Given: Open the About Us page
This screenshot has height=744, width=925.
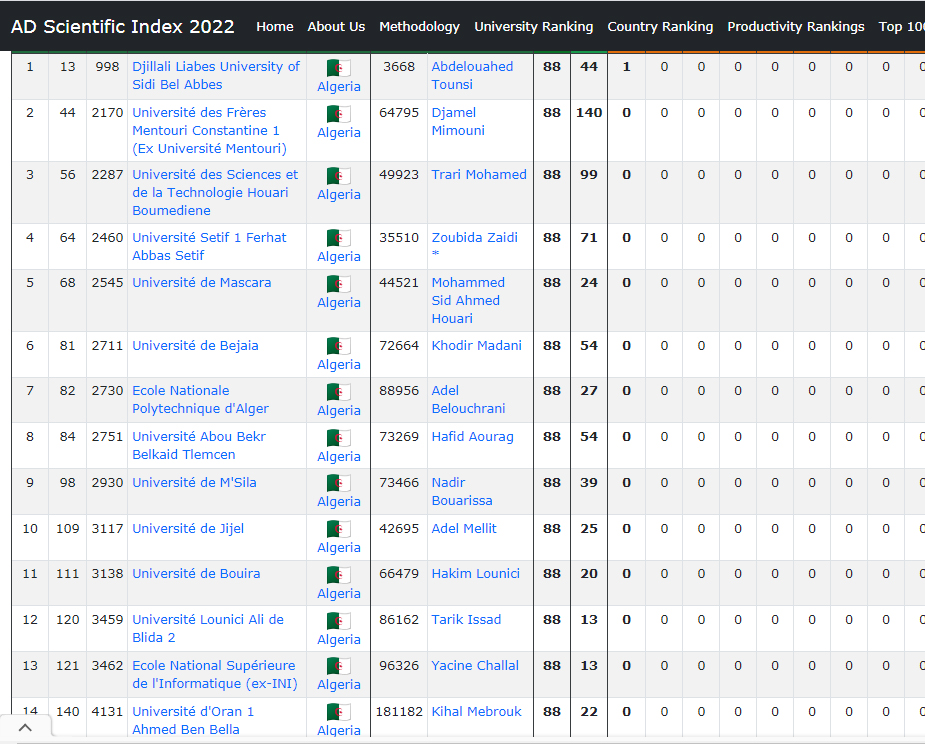Looking at the screenshot, I should (x=336, y=27).
